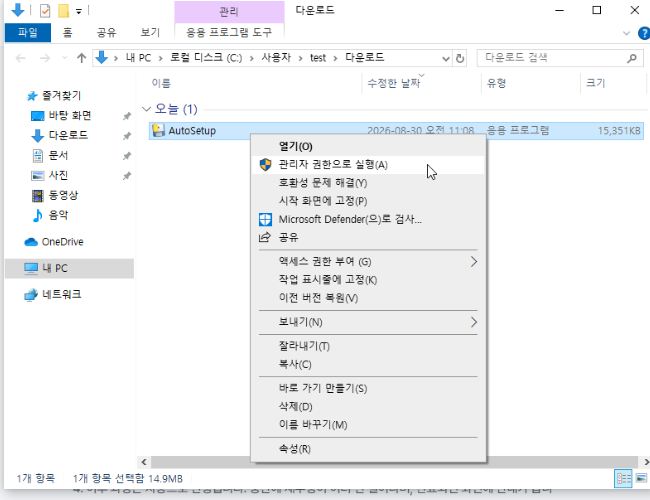The height and width of the screenshot is (500, 650).
Task: Expand the 보내기(N) submenu
Action: 368,322
